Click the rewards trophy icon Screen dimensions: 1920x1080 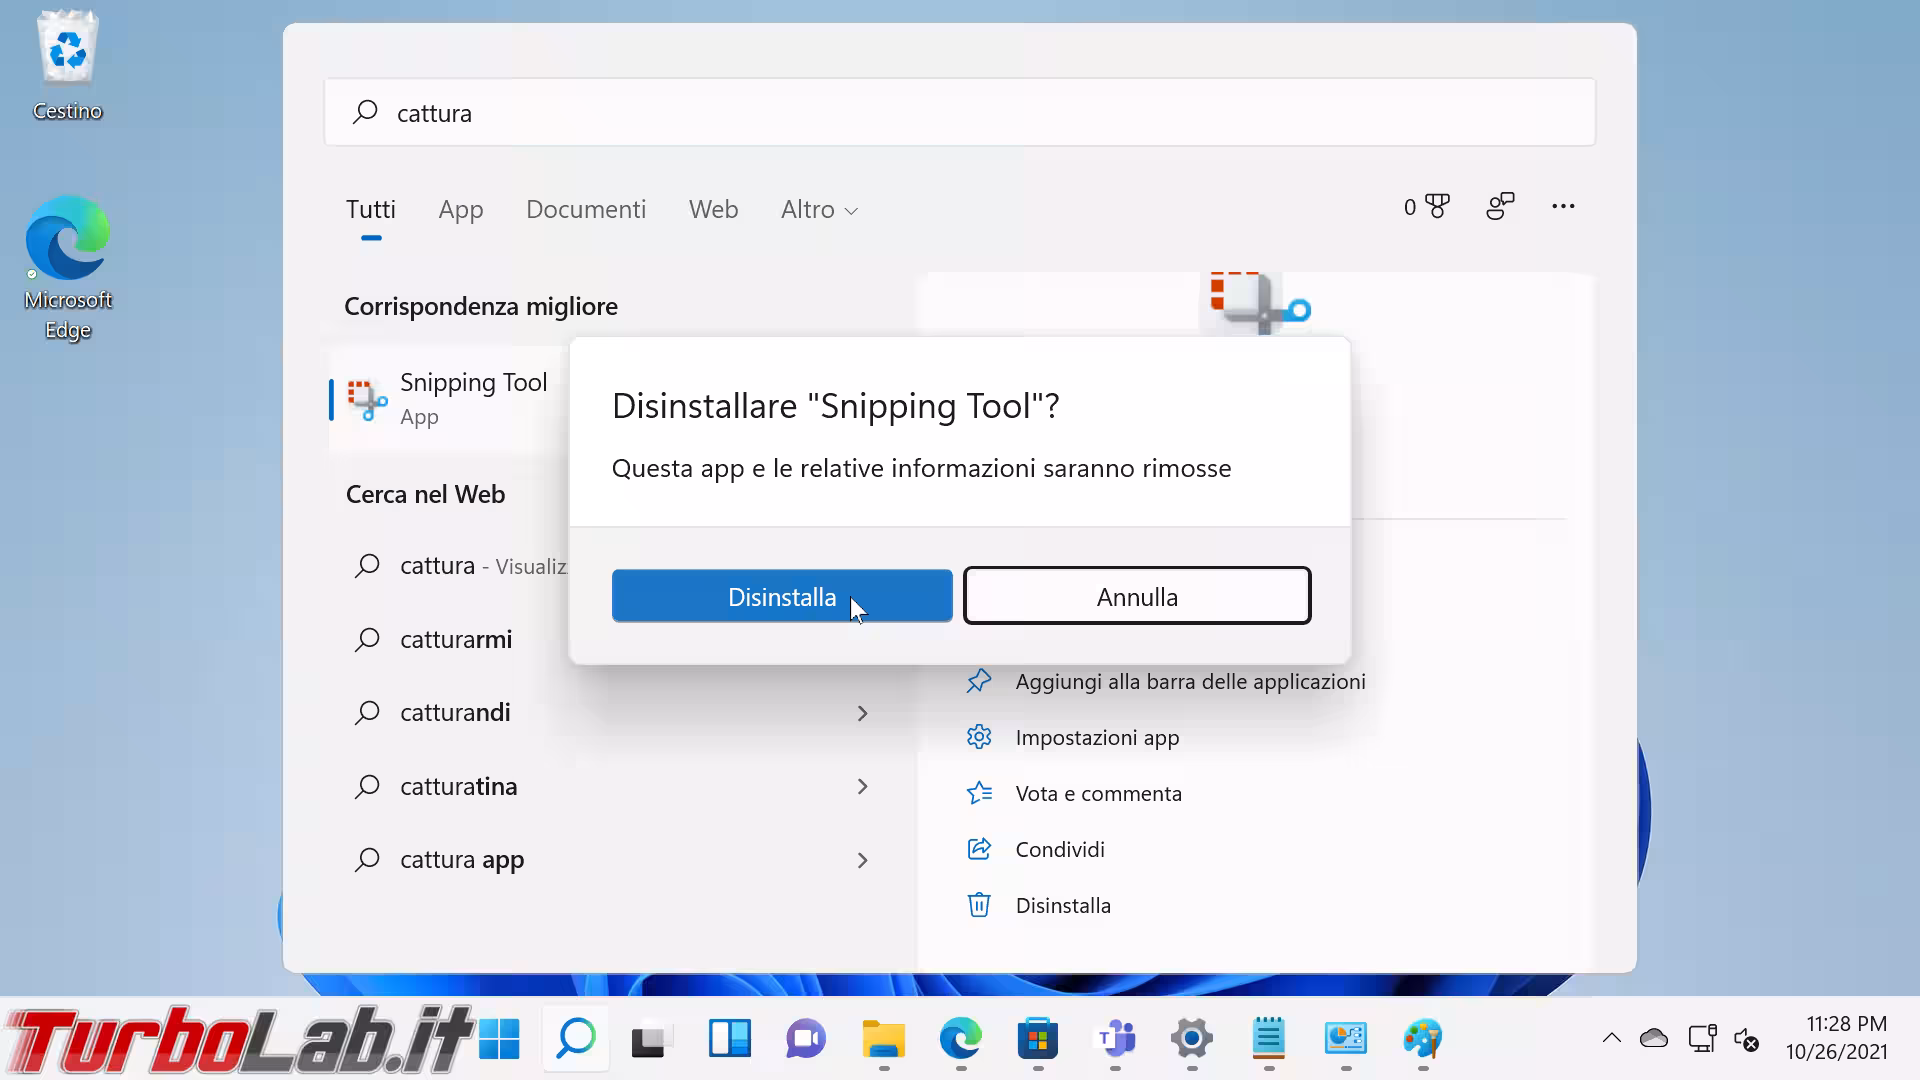coord(1437,207)
